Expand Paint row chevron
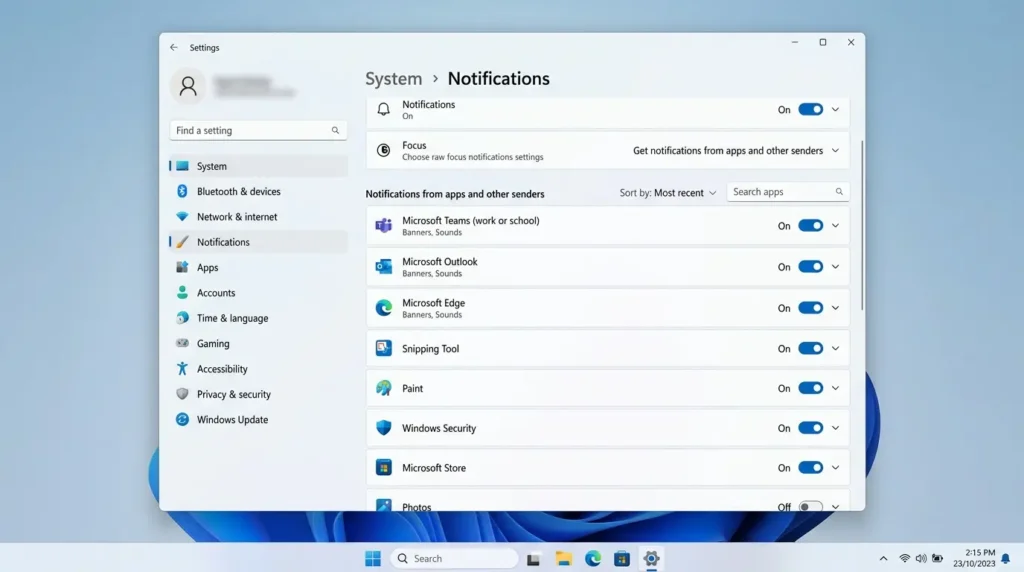Viewport: 1024px width, 572px height. click(835, 388)
